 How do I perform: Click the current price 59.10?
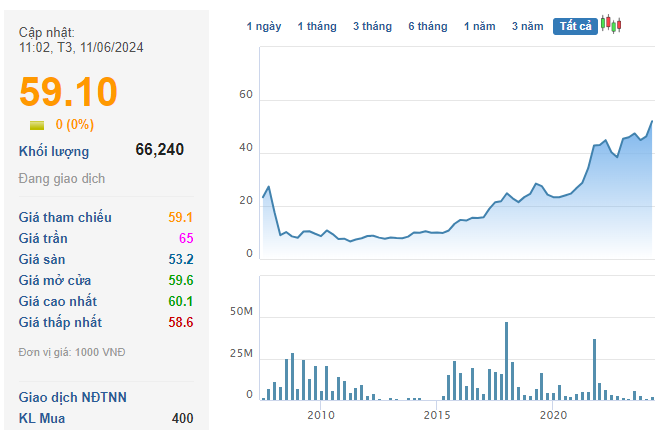tap(69, 91)
